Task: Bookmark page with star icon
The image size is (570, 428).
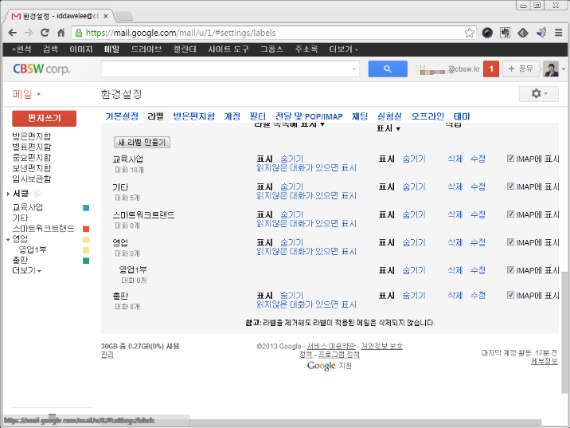Action: coord(469,33)
